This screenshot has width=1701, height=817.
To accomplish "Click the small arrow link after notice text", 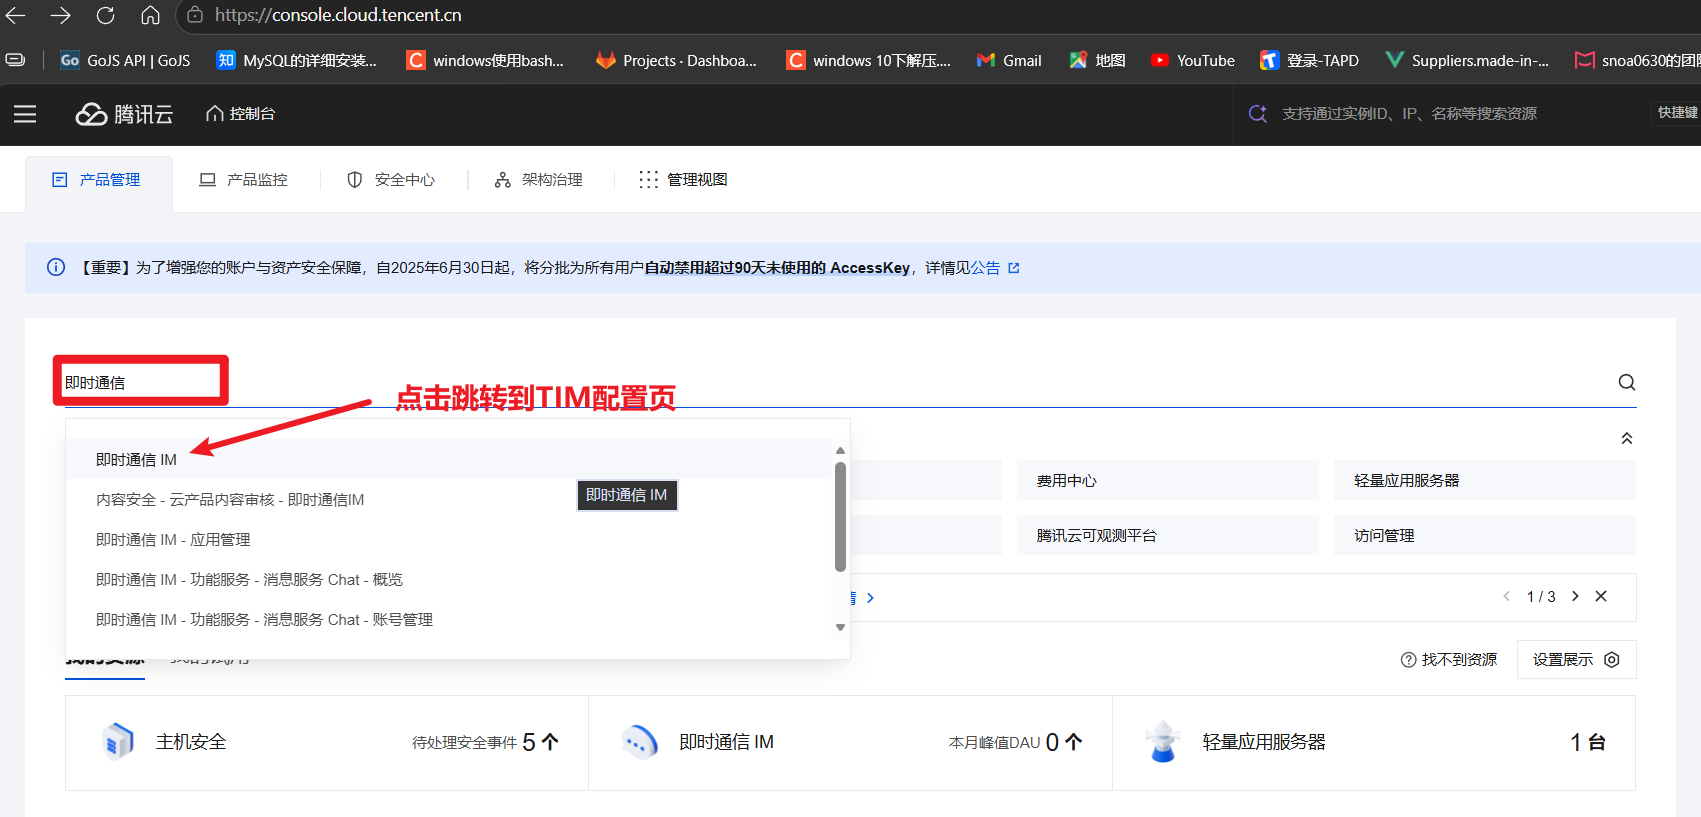I will click(870, 598).
